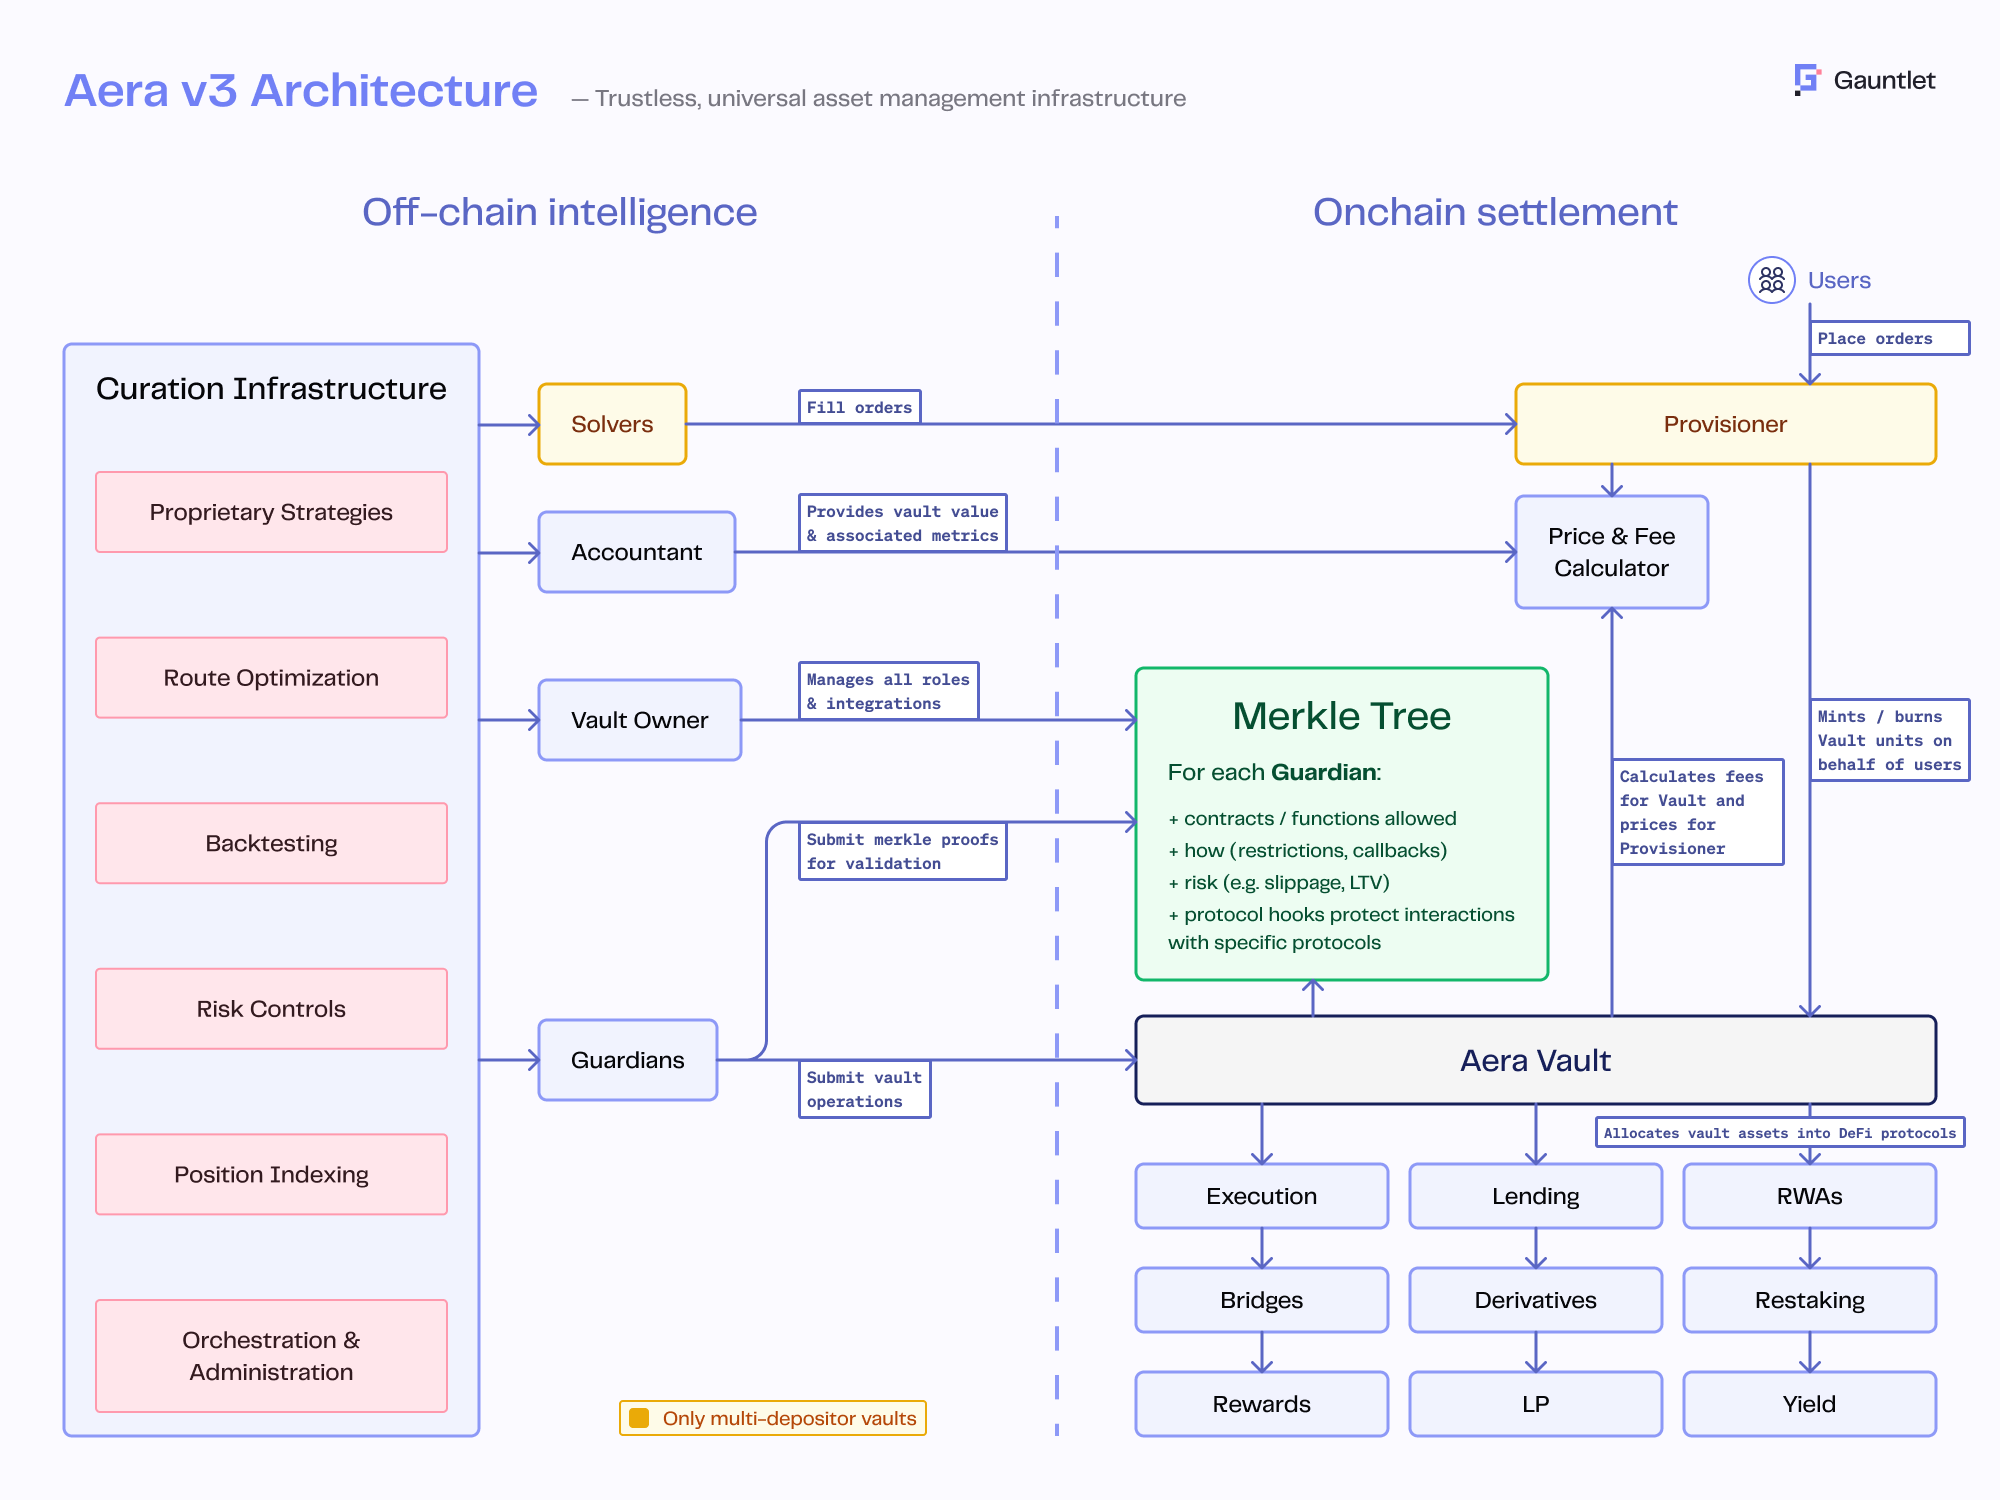The width and height of the screenshot is (2000, 1500).
Task: Select the Accountant node
Action: pyautogui.click(x=636, y=552)
